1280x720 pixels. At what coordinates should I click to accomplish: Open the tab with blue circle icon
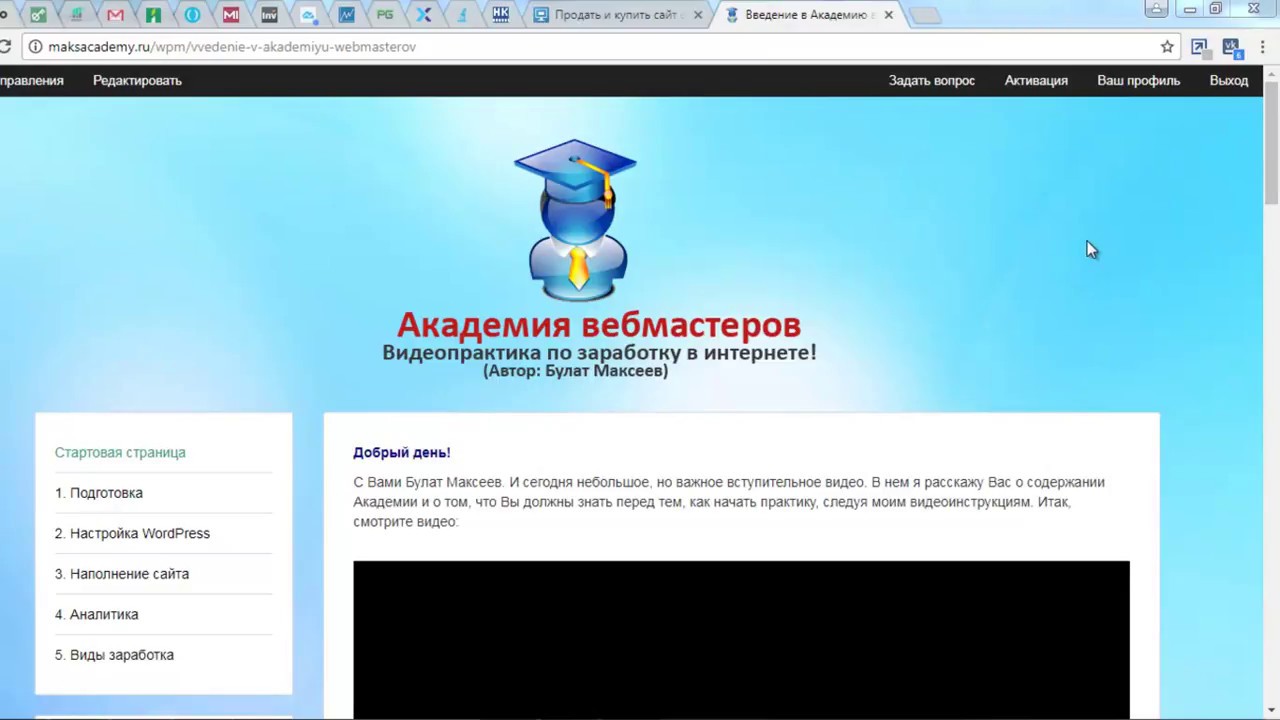click(x=192, y=15)
